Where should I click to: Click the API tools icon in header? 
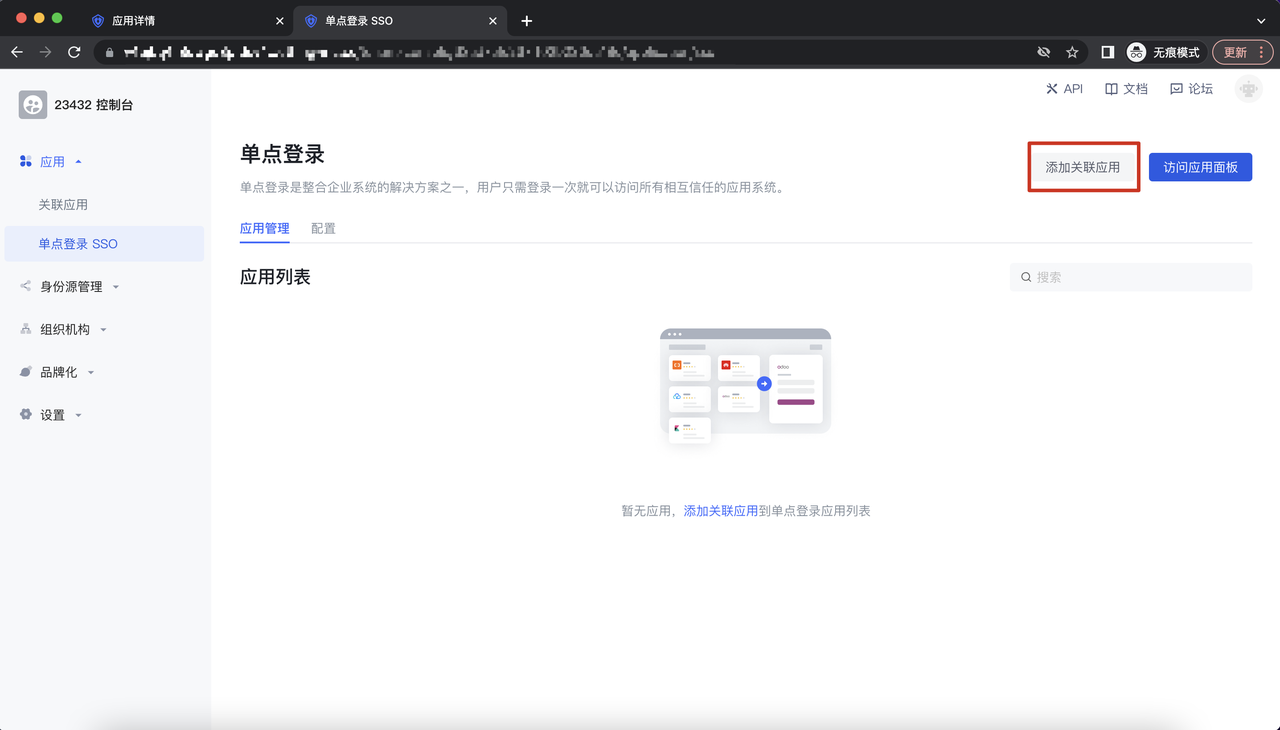coord(1052,89)
